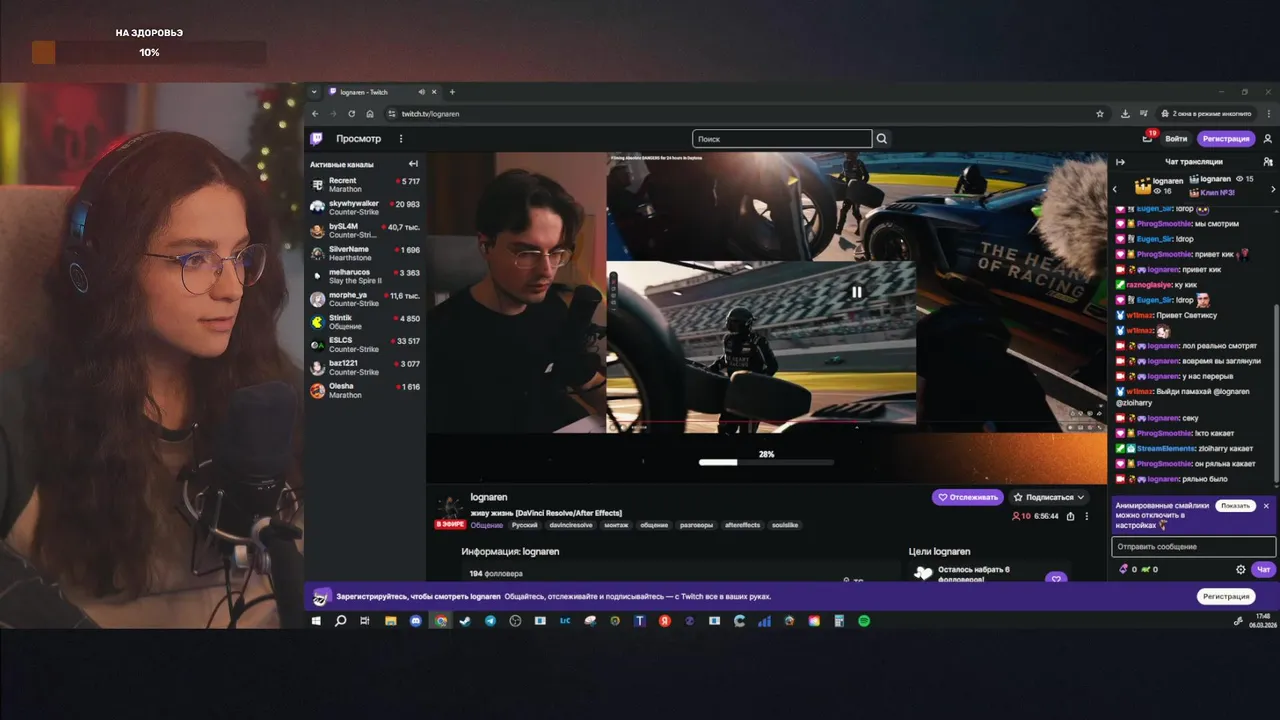Screen dimensions: 1280x720
Task: Open the Просмотр browse tab
Action: click(358, 139)
